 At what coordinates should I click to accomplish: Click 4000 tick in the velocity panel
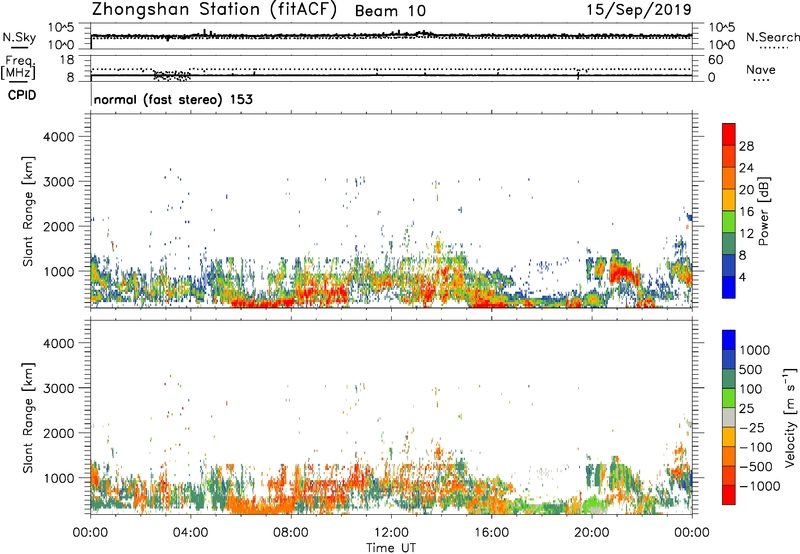59,343
